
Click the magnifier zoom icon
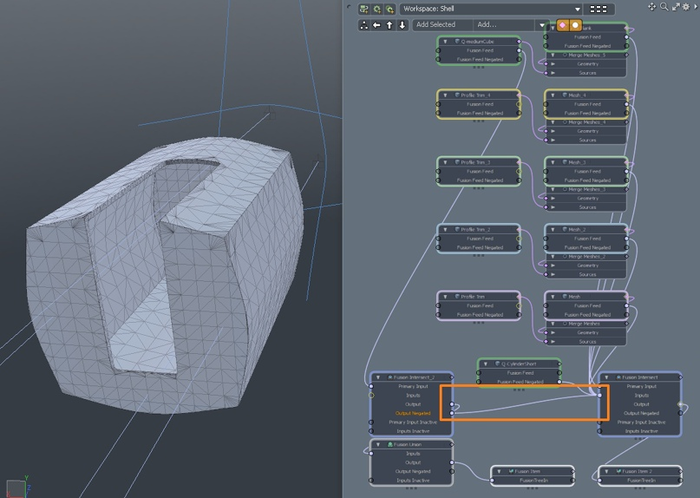(x=665, y=7)
